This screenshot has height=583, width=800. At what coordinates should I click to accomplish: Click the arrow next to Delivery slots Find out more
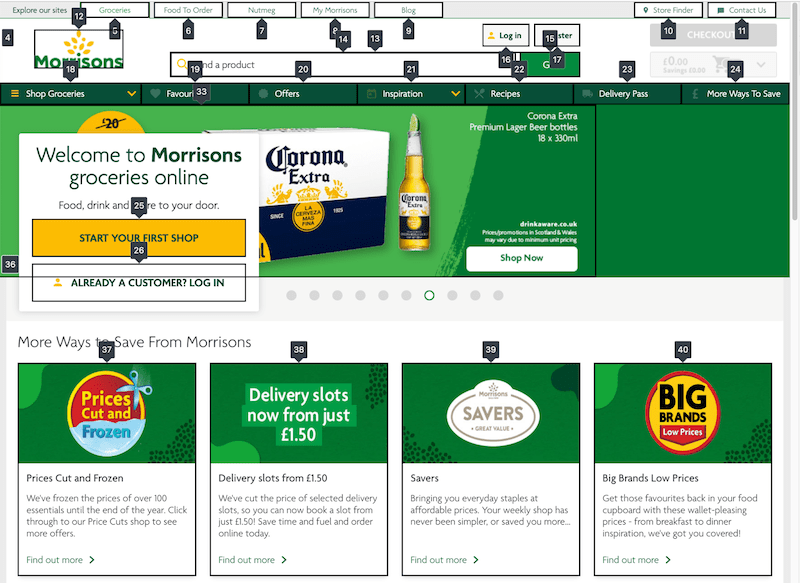click(x=284, y=560)
